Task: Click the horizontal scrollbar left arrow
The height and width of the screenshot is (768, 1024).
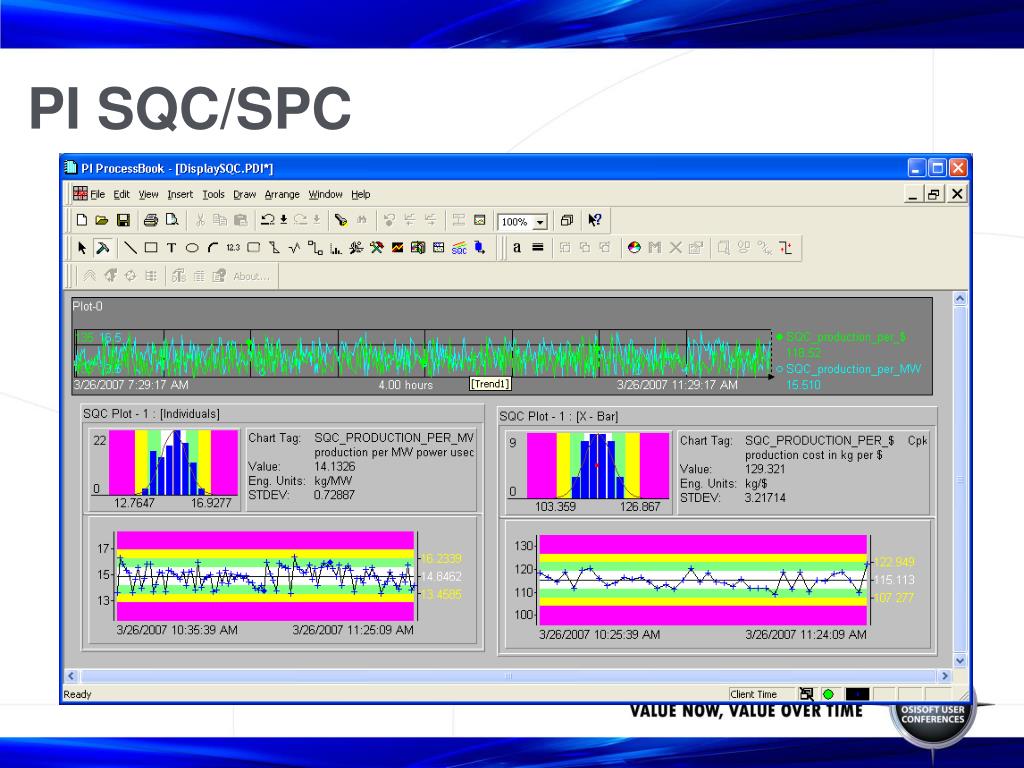Action: tap(72, 676)
